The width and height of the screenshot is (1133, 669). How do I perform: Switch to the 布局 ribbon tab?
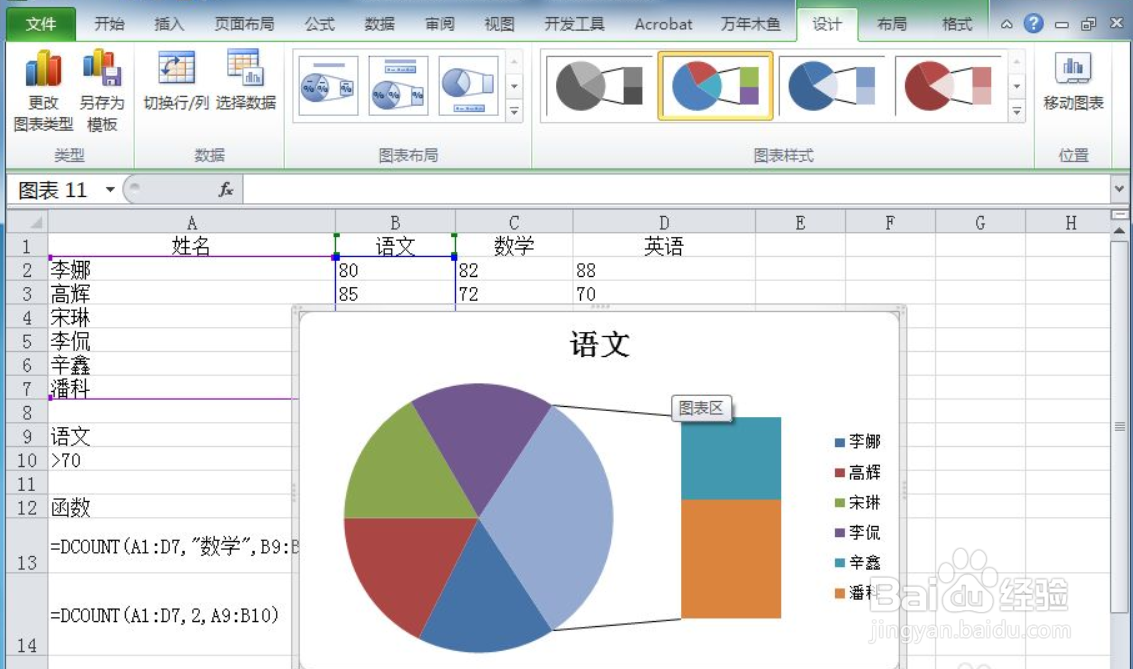(x=890, y=24)
